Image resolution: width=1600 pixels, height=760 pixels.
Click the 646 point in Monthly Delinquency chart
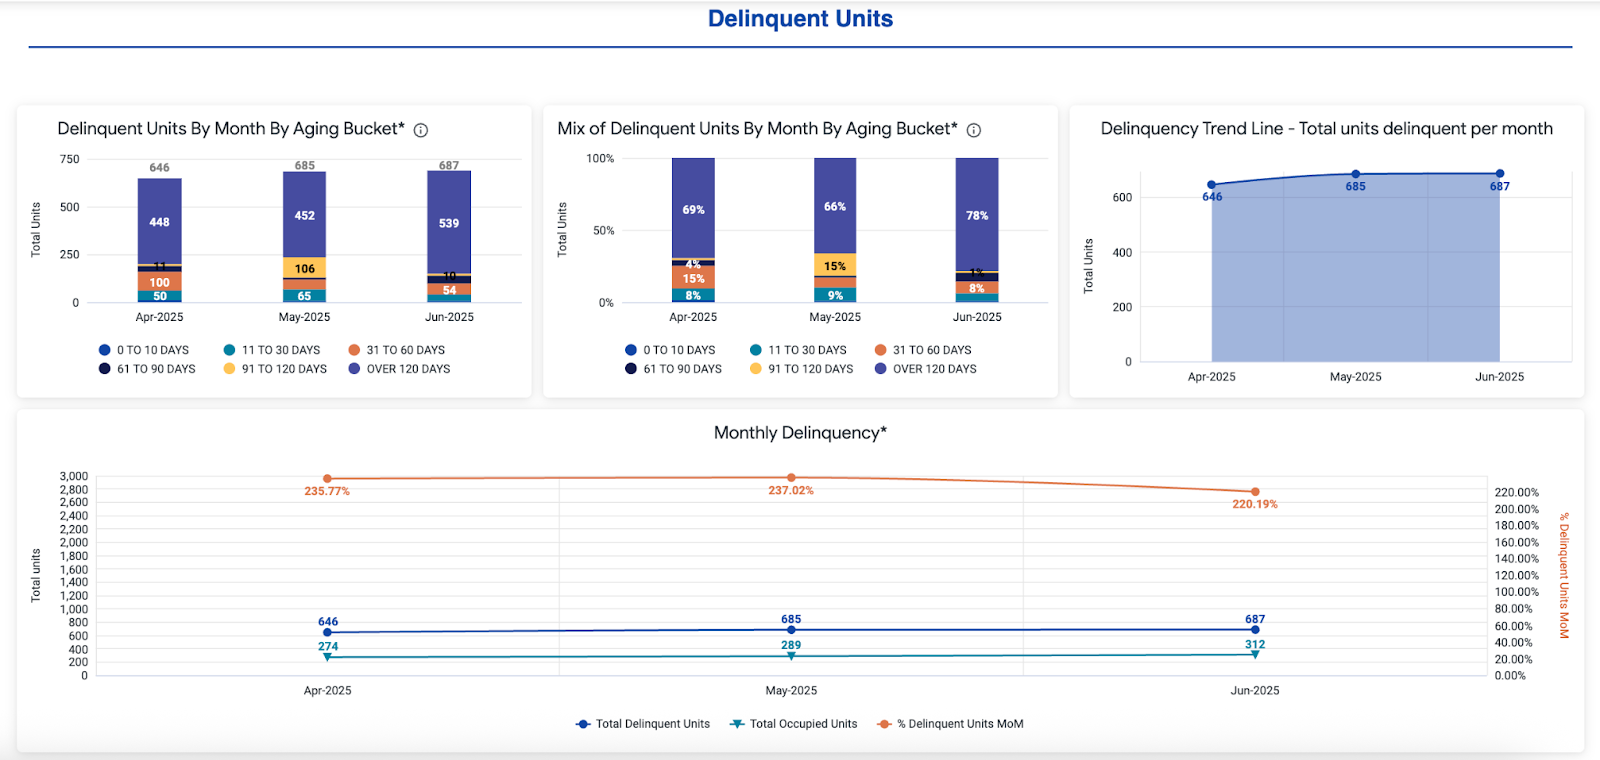[328, 632]
